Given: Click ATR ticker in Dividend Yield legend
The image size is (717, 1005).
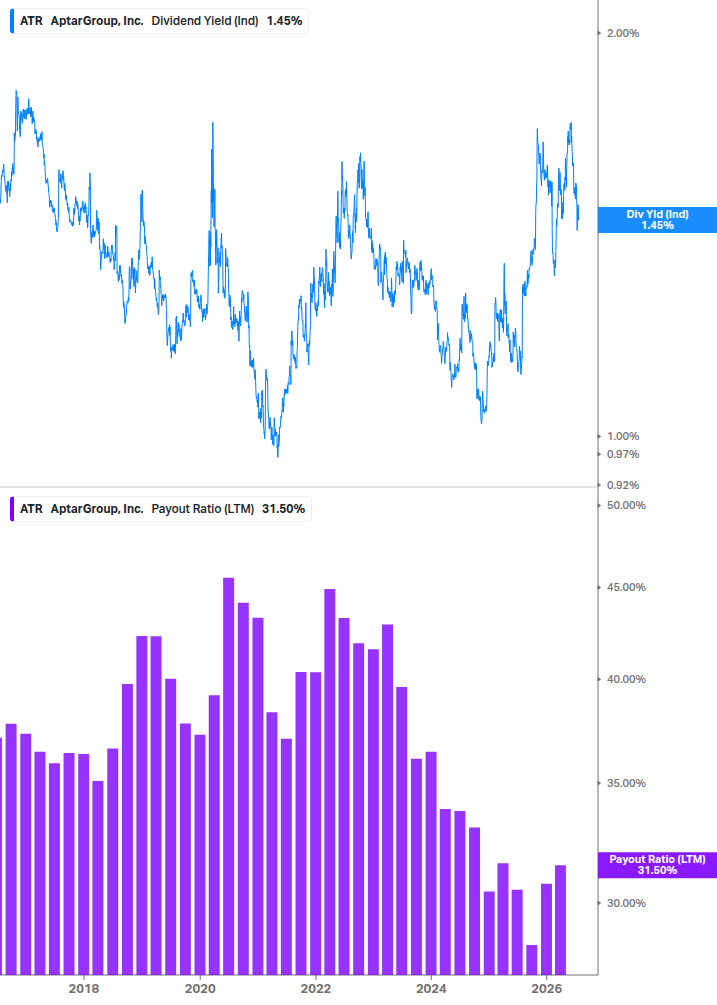Looking at the screenshot, I should [x=31, y=21].
